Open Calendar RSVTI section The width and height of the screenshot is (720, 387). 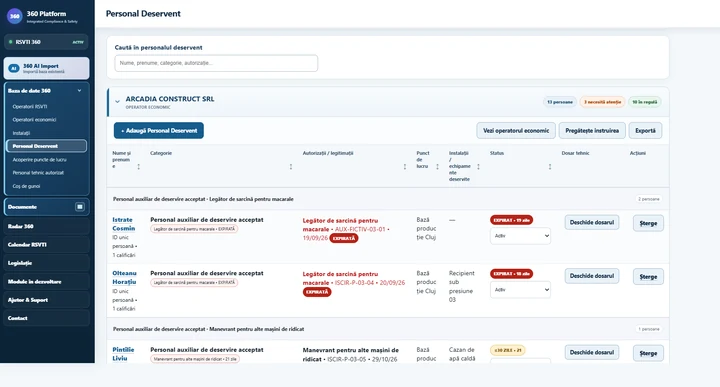point(46,245)
